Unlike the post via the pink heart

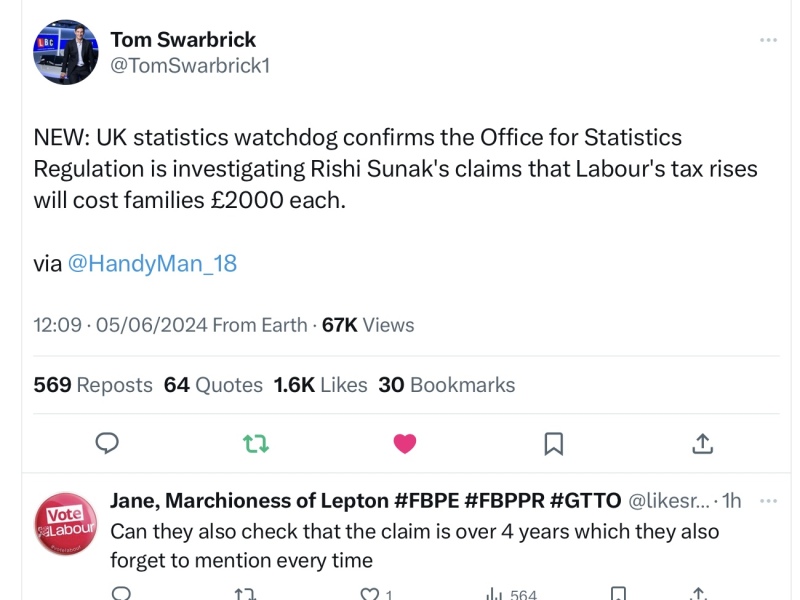[x=405, y=443]
